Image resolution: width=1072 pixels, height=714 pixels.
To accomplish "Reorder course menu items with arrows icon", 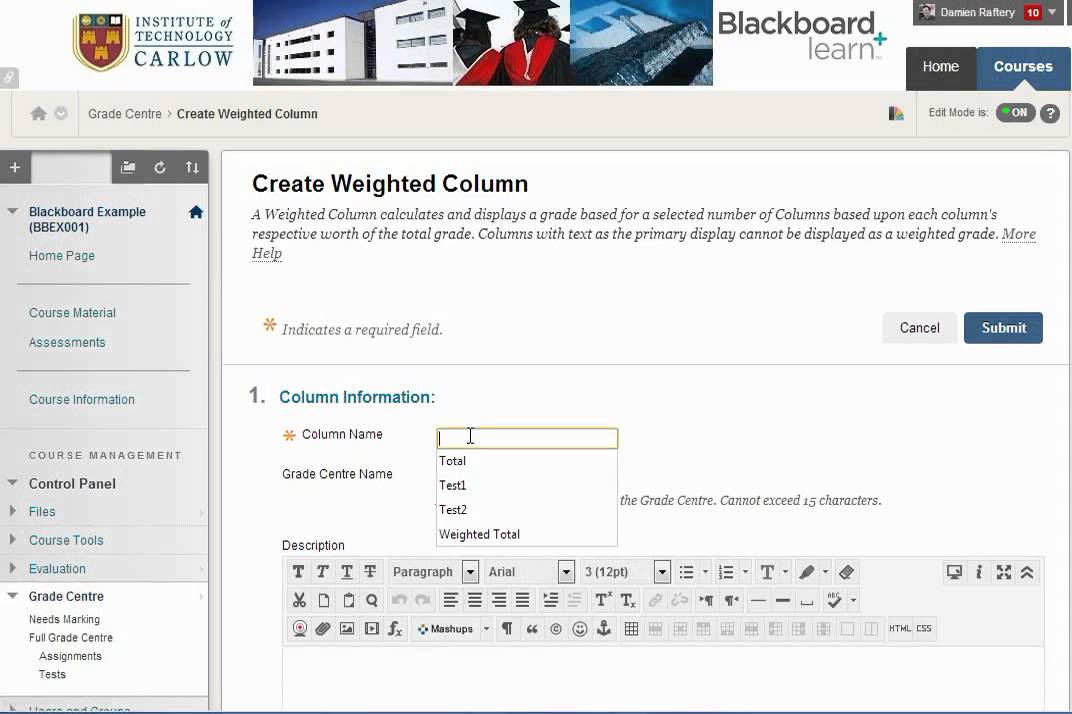I will click(x=192, y=168).
